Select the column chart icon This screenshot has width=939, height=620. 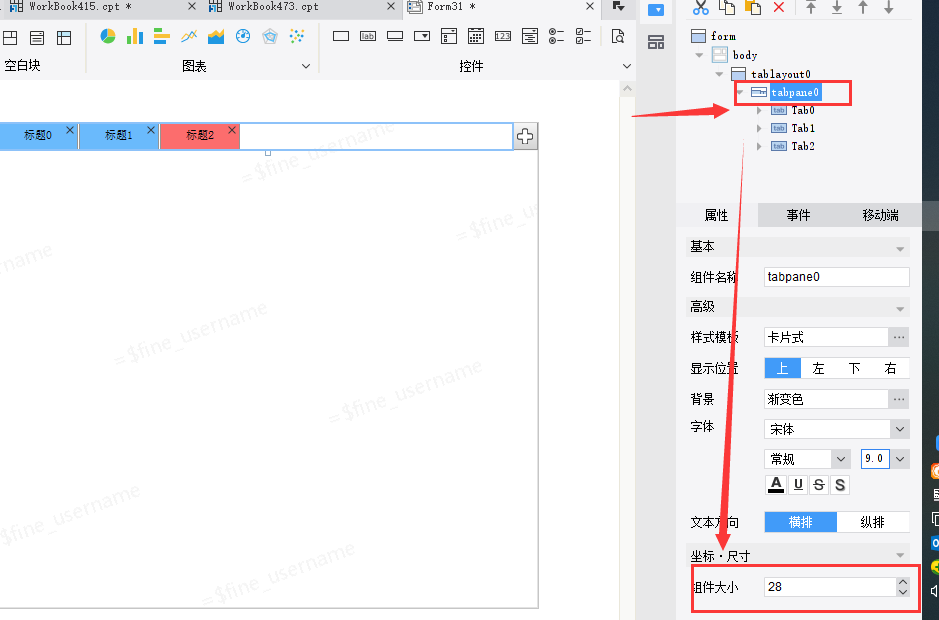tap(135, 37)
